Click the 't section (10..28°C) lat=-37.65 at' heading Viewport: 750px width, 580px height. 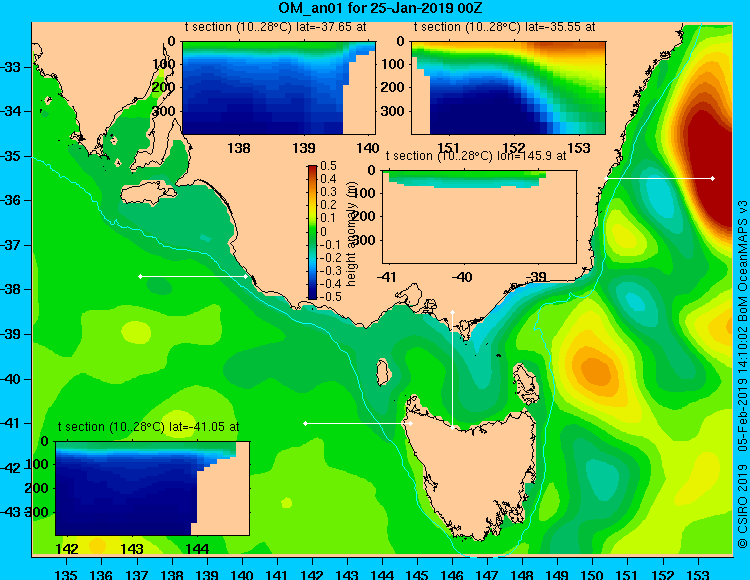tap(276, 27)
